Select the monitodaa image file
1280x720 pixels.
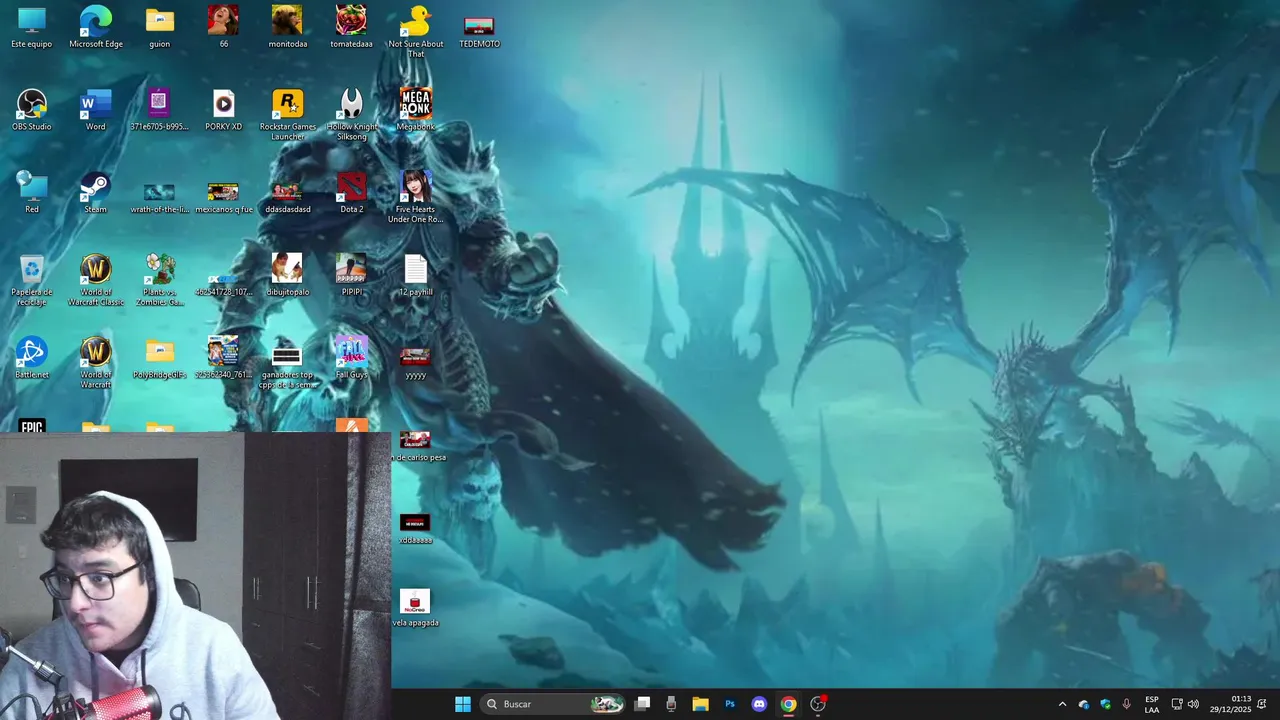(x=287, y=27)
